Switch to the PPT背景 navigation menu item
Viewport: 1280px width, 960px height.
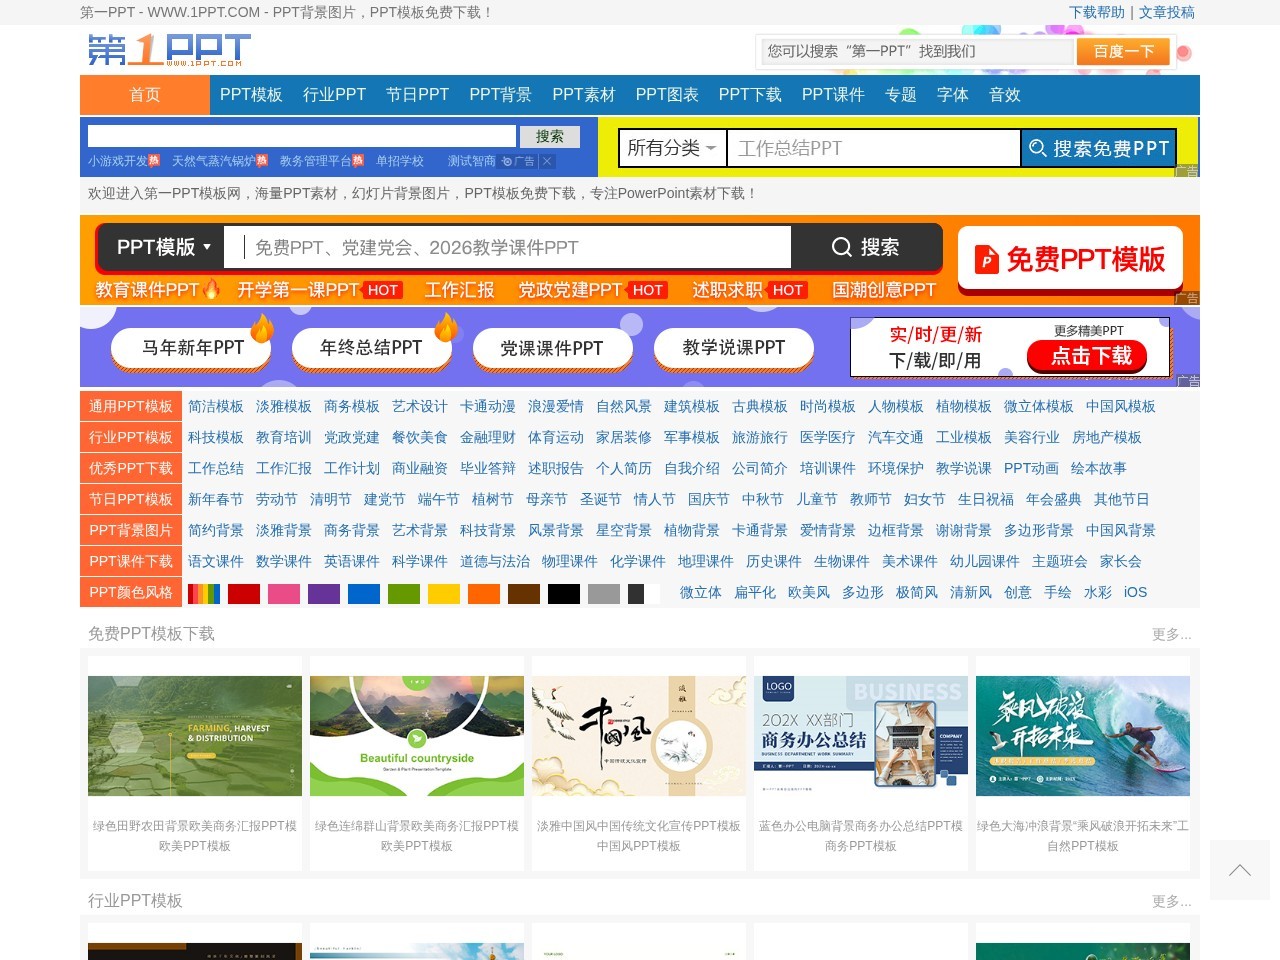coord(498,95)
